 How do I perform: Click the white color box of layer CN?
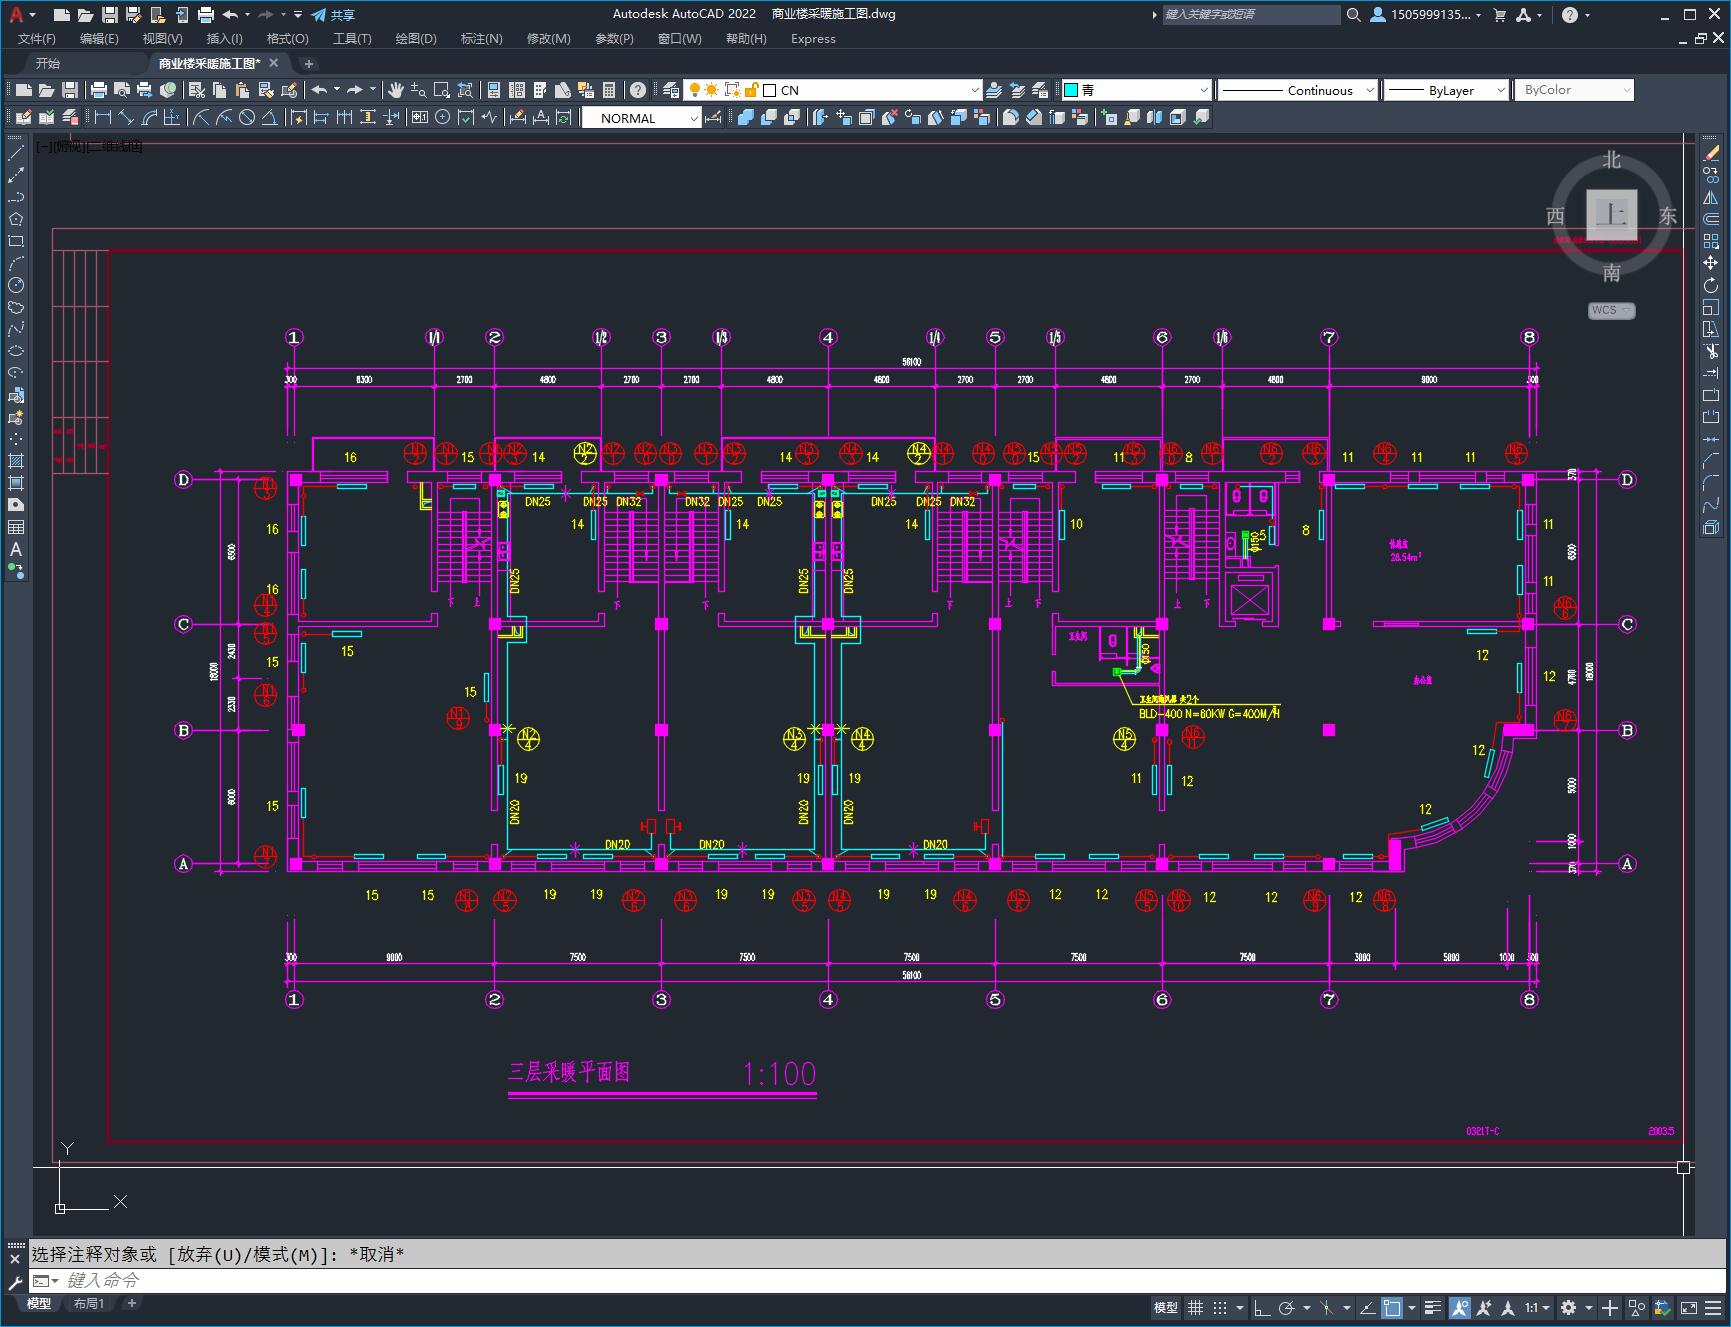click(770, 90)
